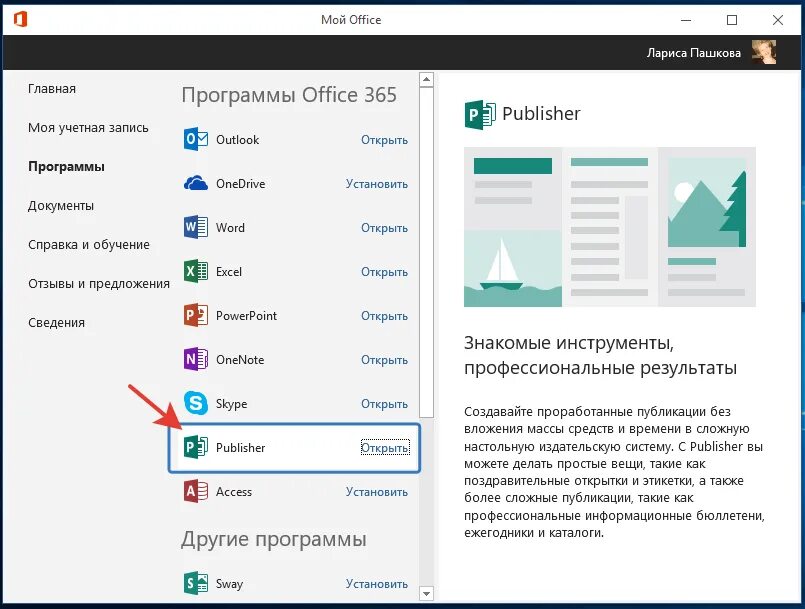
Task: Click the Другие программы heading
Action: point(274,539)
